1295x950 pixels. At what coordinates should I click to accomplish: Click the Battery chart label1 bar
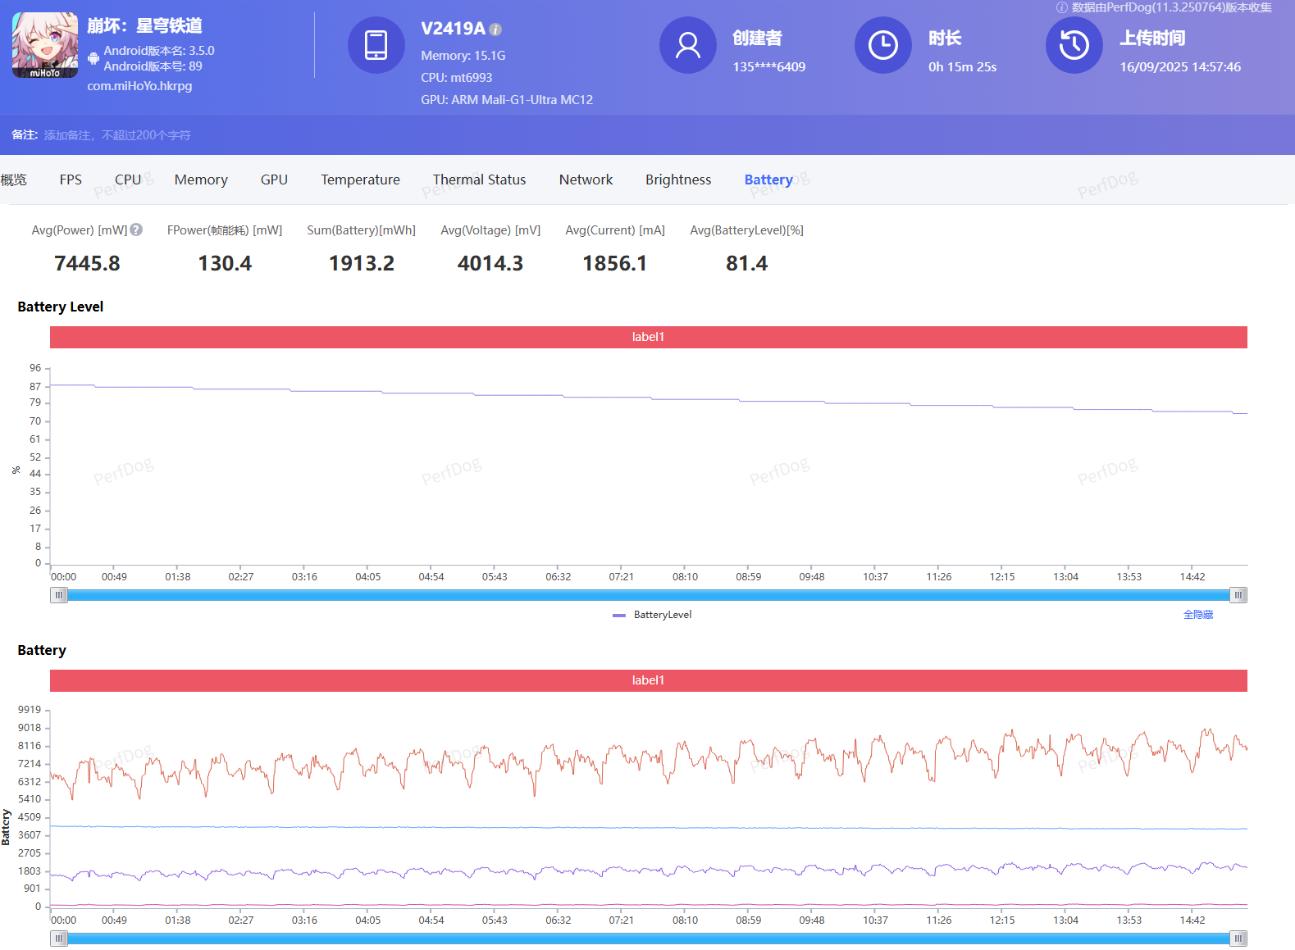pos(648,680)
